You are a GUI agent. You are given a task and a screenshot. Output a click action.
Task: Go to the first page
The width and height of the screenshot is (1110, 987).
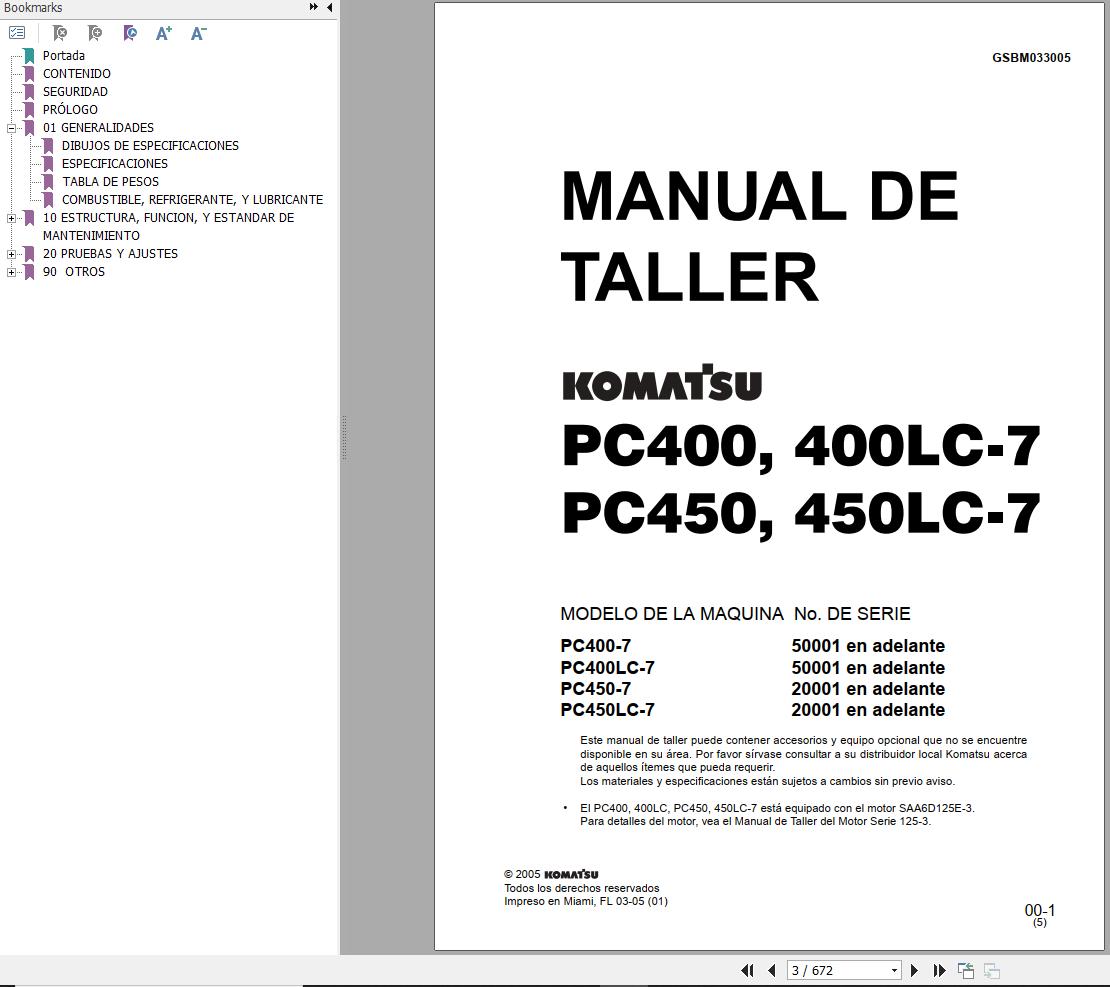pyautogui.click(x=747, y=970)
